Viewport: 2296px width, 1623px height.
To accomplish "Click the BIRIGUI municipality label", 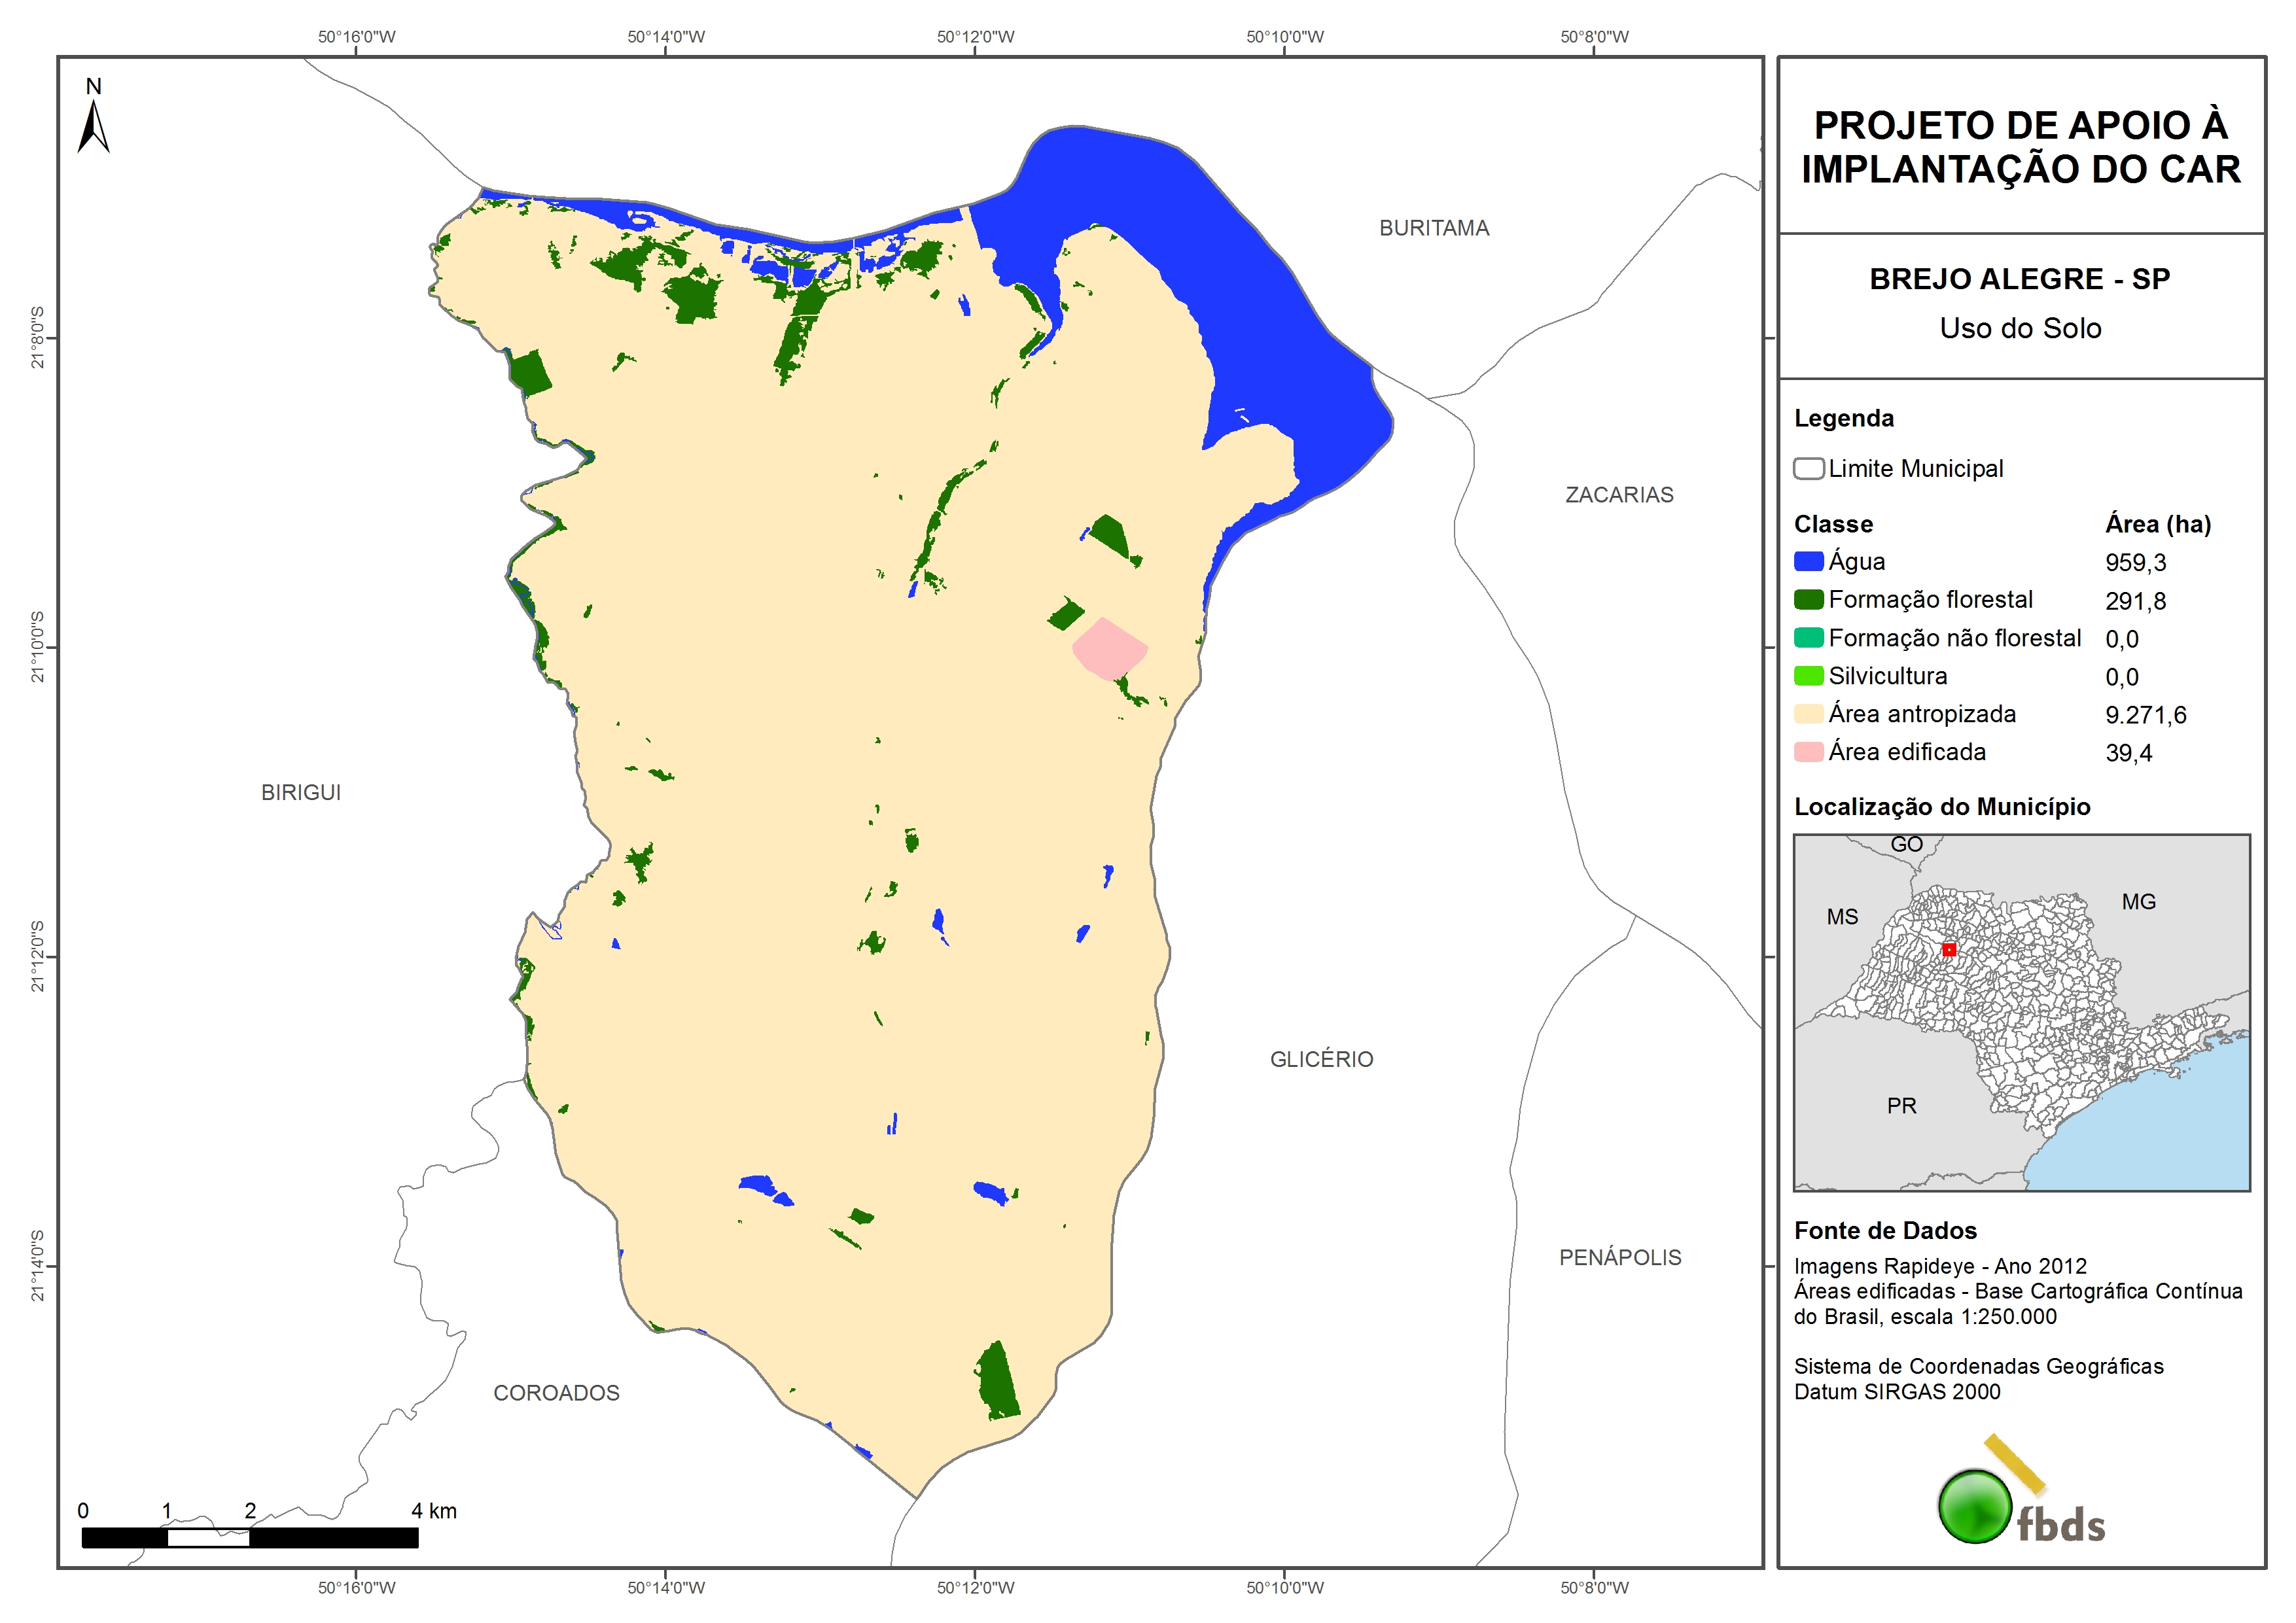I will click(301, 792).
